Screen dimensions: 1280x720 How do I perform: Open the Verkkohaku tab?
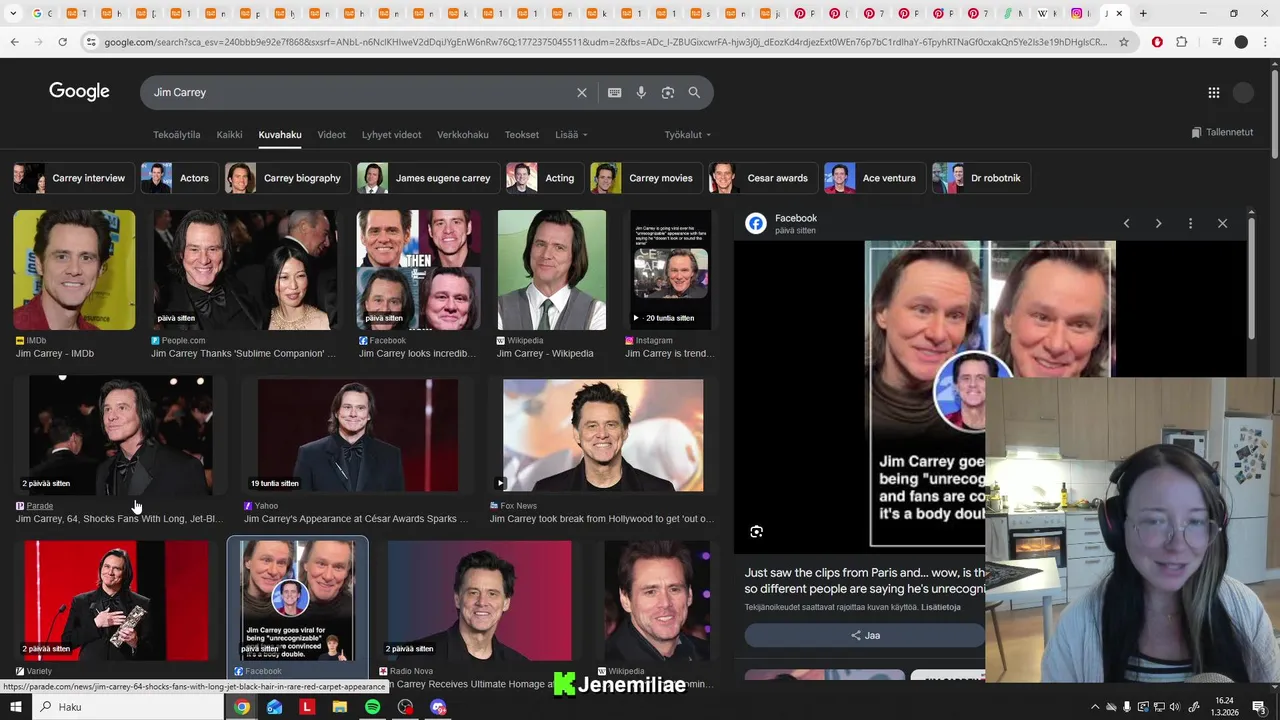click(x=463, y=135)
